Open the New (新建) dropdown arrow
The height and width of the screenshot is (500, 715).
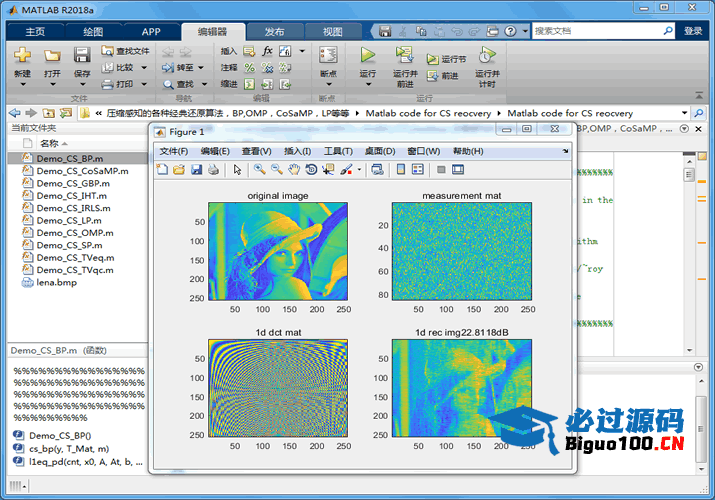tap(22, 85)
